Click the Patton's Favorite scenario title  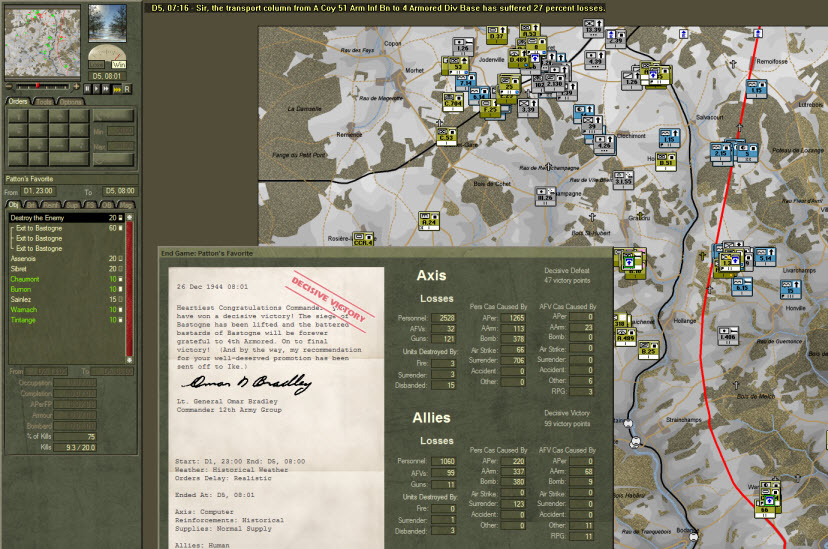point(29,179)
